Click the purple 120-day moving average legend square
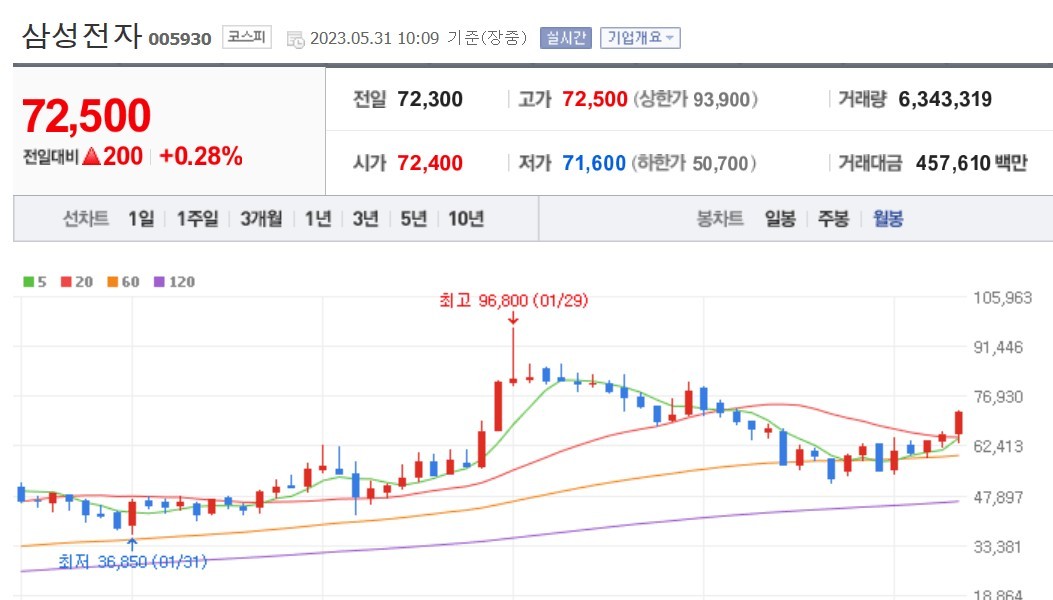The width and height of the screenshot is (1053, 600). [x=159, y=282]
